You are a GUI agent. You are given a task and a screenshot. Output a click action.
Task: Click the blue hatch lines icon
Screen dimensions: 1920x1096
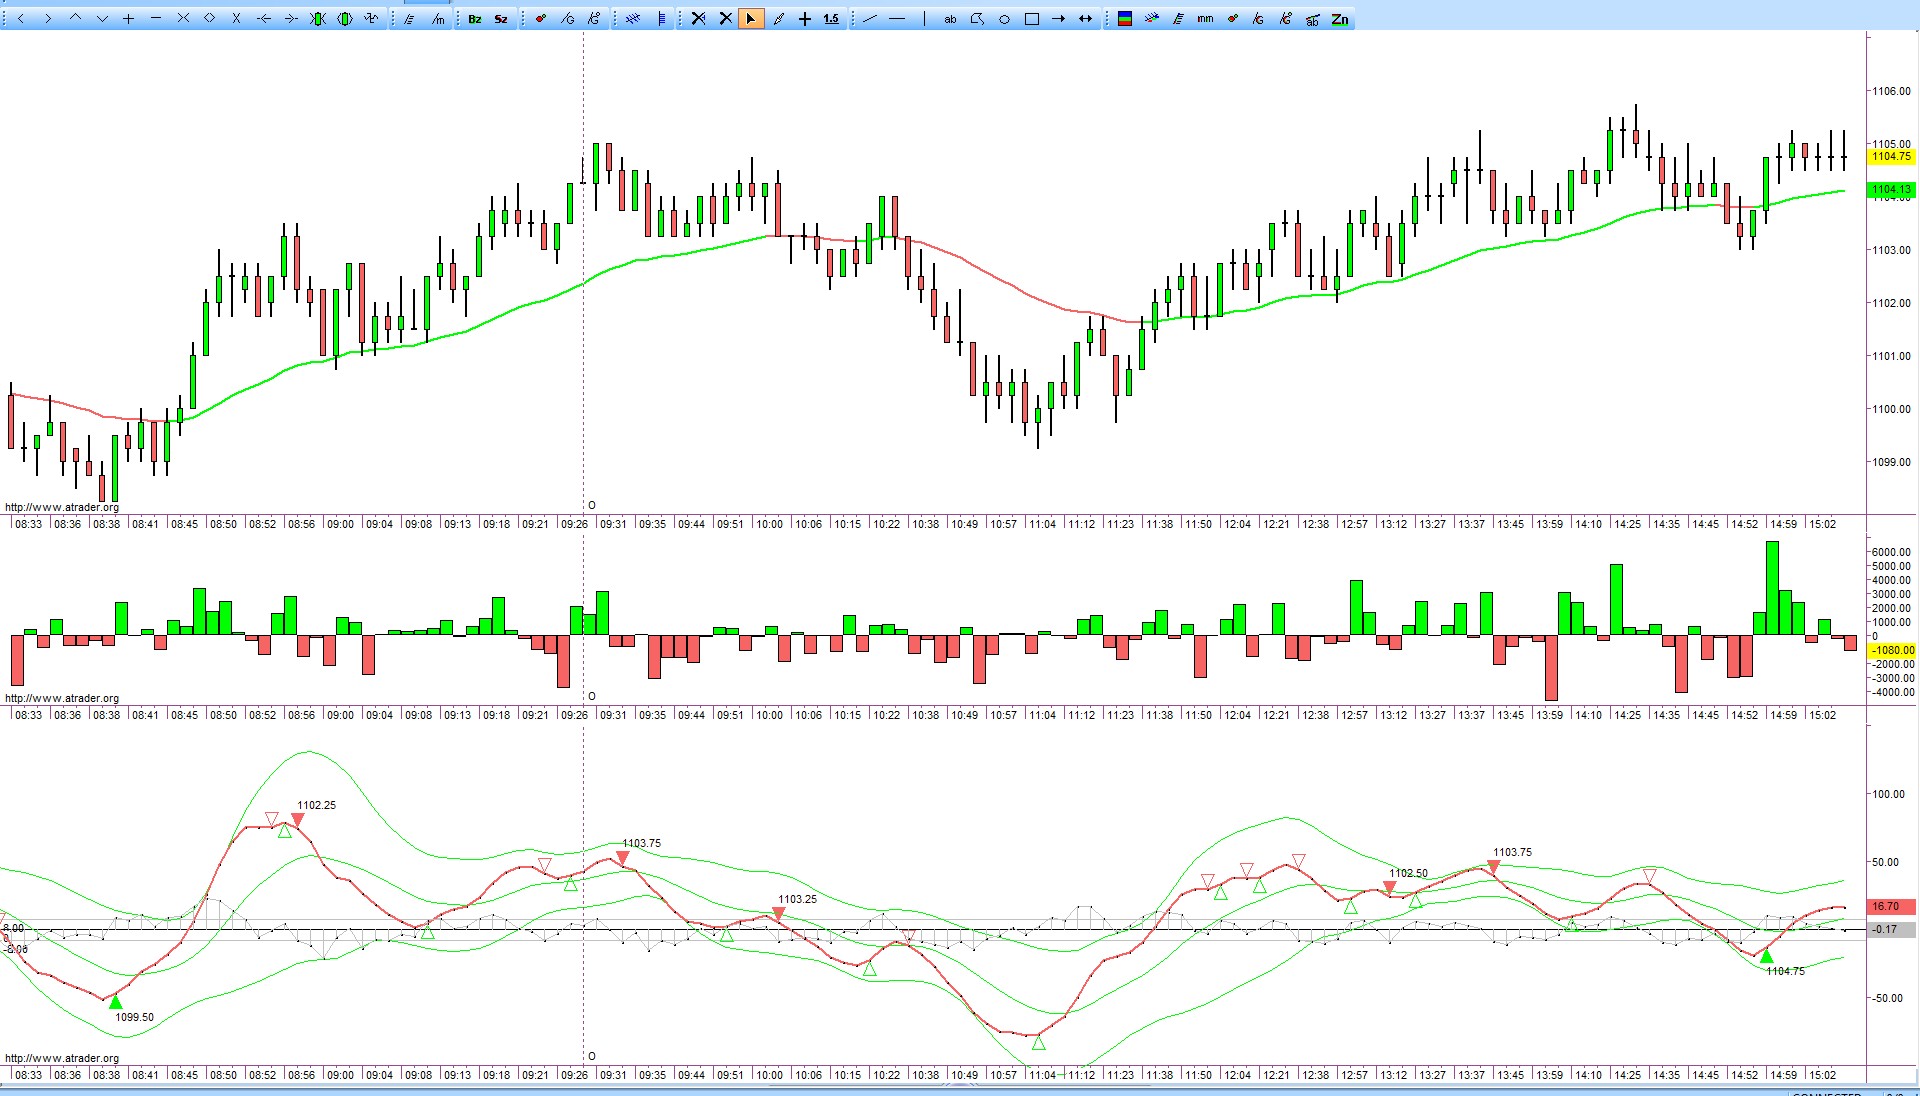(633, 19)
